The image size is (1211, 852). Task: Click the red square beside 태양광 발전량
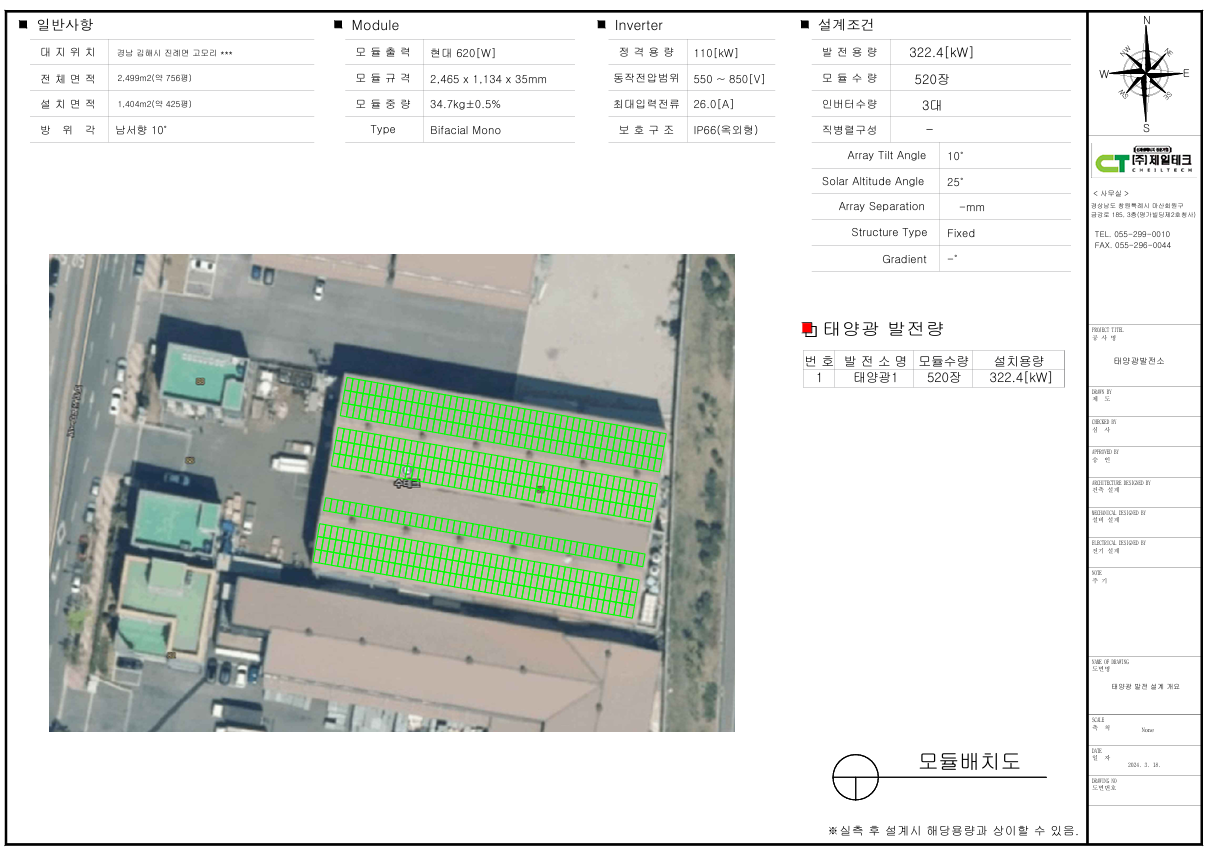pyautogui.click(x=808, y=329)
